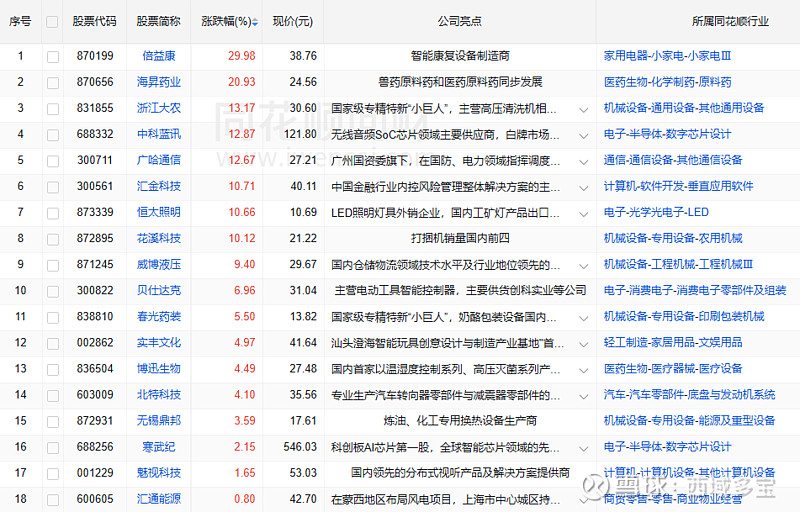Expand company highlight for 威博液压
The image size is (800, 512).
584,266
